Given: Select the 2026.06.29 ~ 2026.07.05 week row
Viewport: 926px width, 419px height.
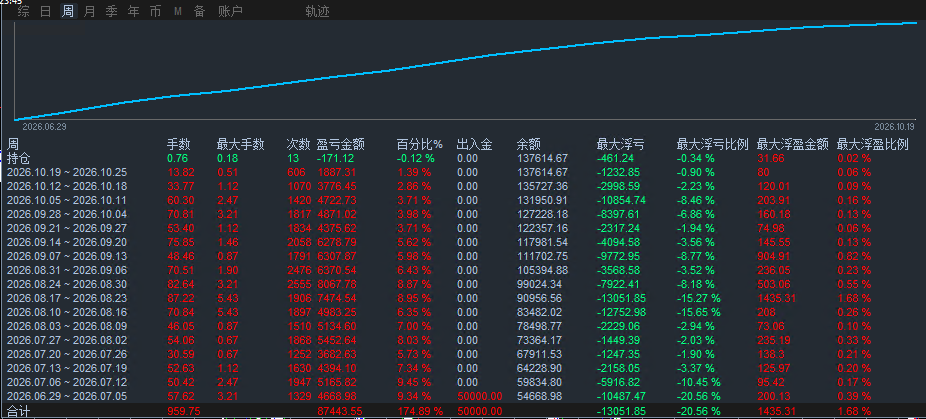Looking at the screenshot, I should click(463, 395).
